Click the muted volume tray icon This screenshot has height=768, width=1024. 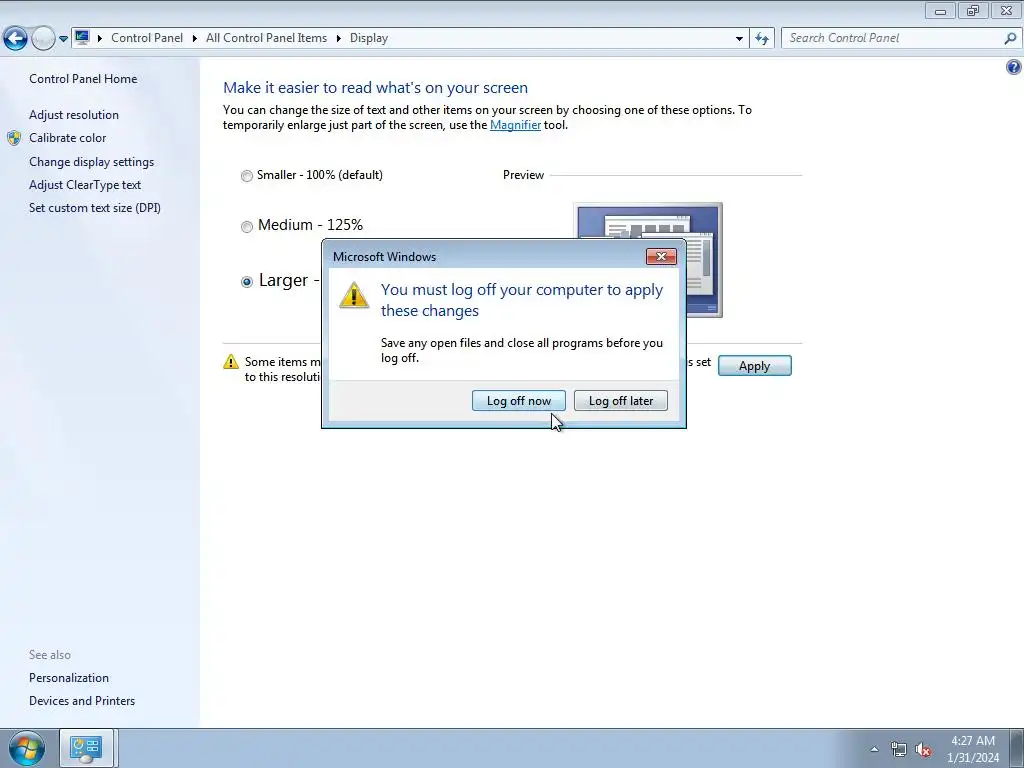point(923,749)
